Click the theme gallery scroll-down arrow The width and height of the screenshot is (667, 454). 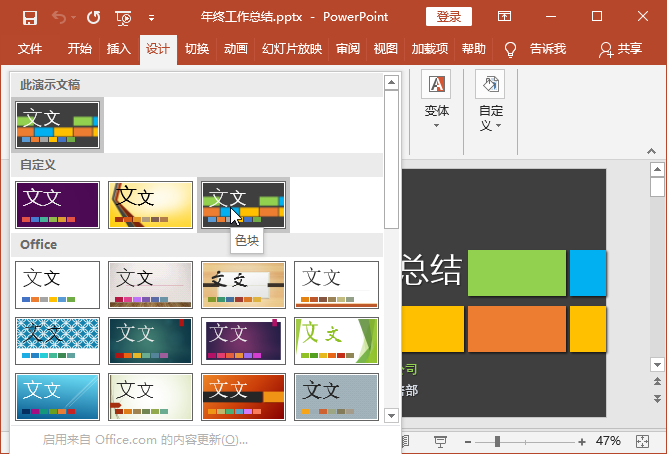391,415
